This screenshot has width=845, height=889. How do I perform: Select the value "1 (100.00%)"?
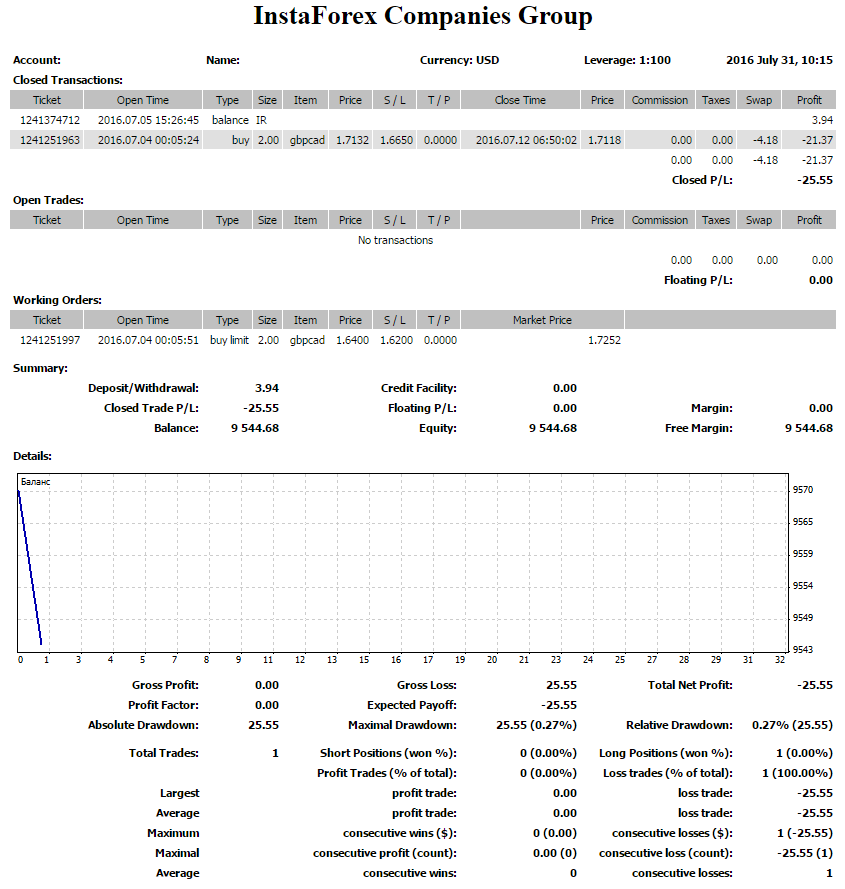click(x=797, y=773)
